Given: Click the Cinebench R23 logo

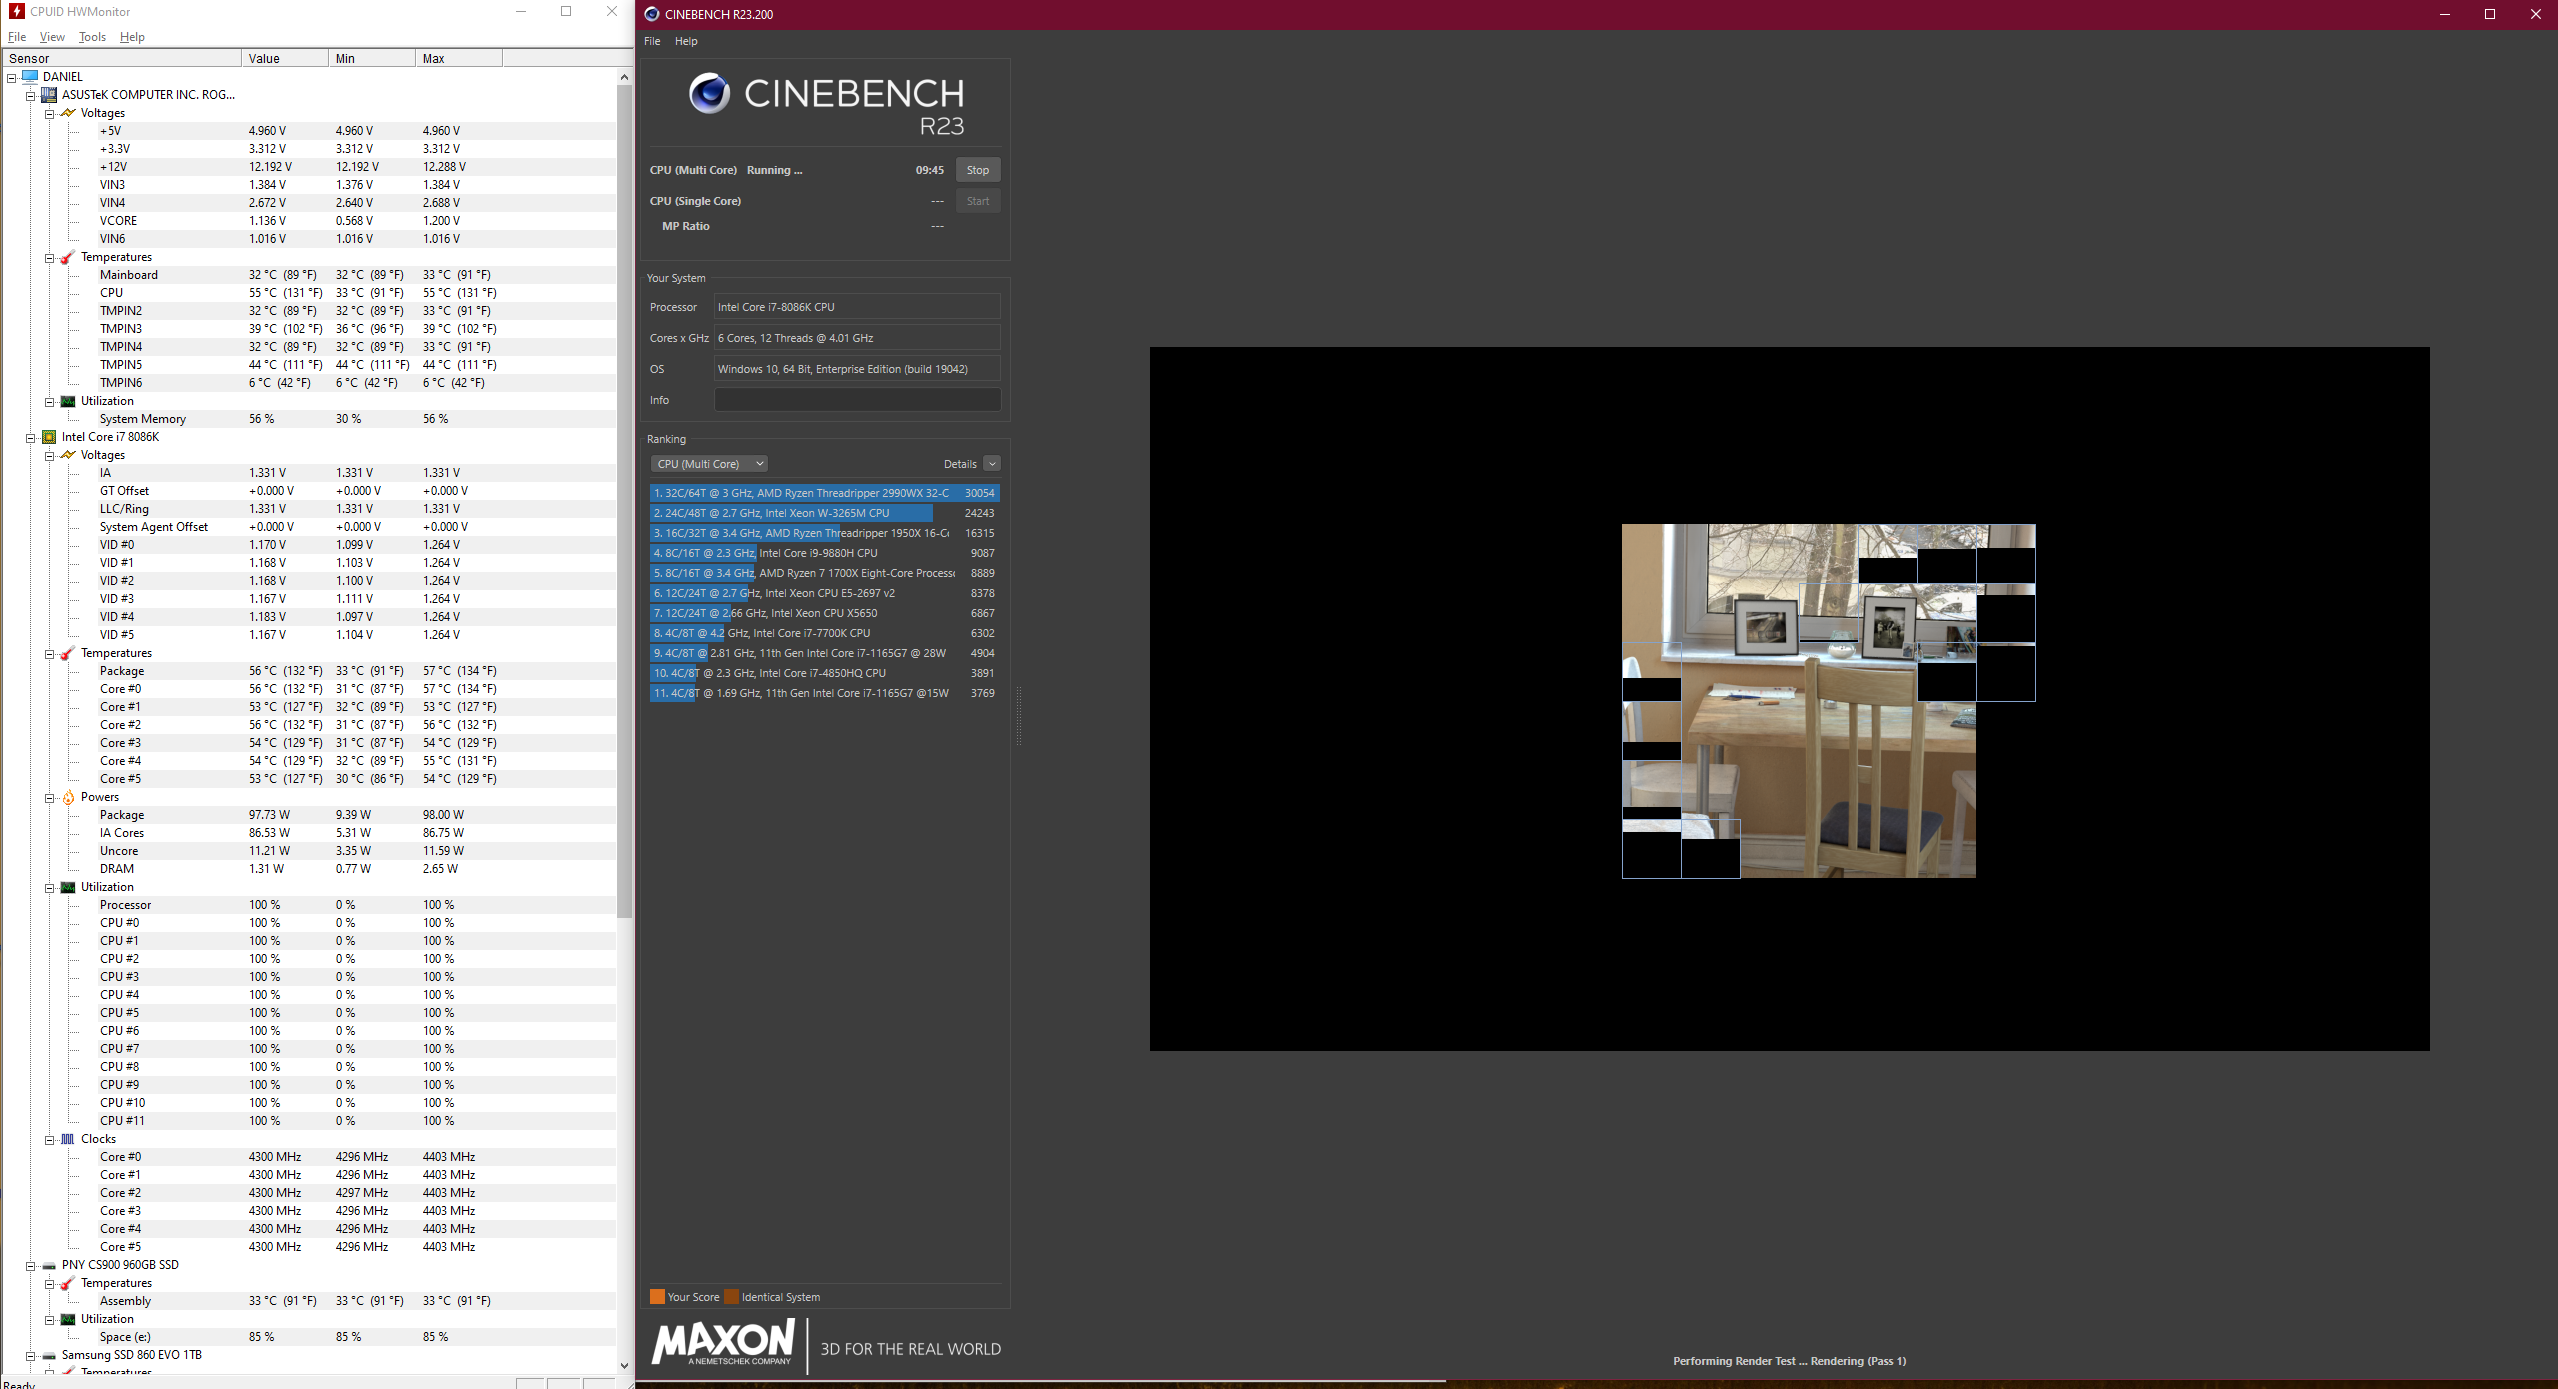Looking at the screenshot, I should pos(709,94).
